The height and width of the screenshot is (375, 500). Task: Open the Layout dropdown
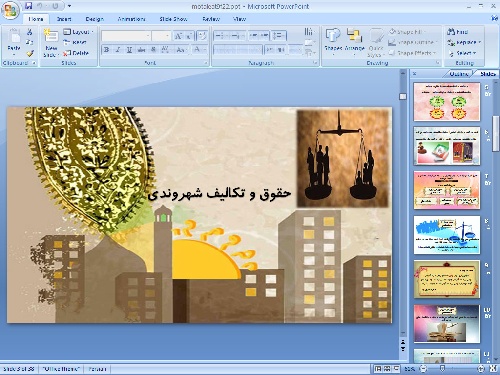tap(79, 32)
